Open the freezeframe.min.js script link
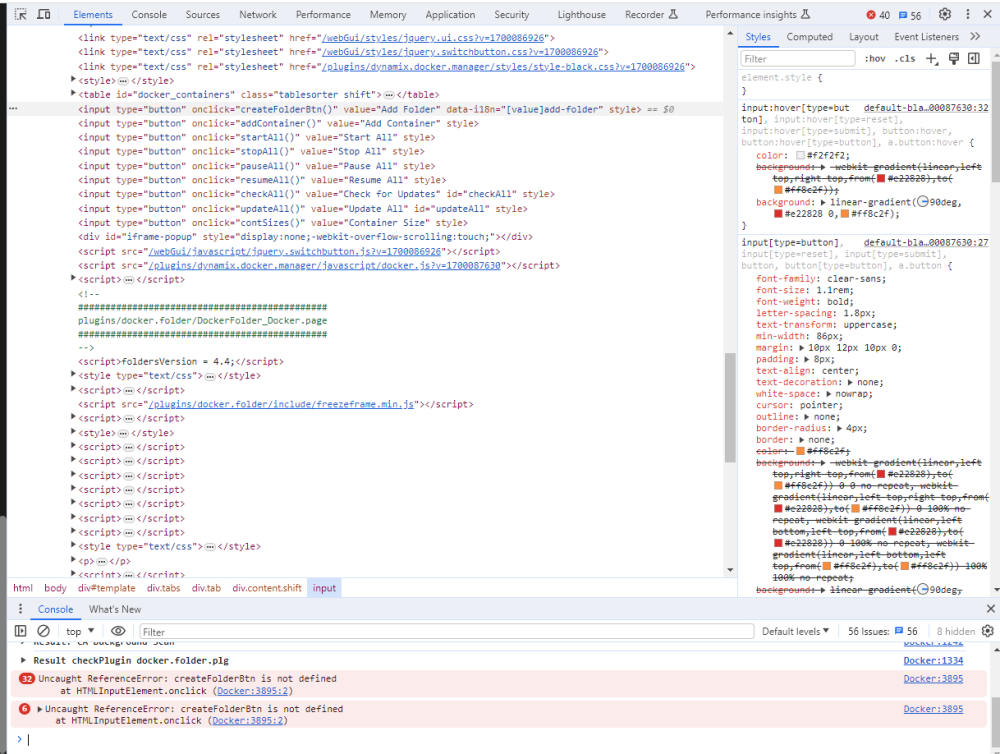Viewport: 1000px width, 754px height. [x=281, y=404]
